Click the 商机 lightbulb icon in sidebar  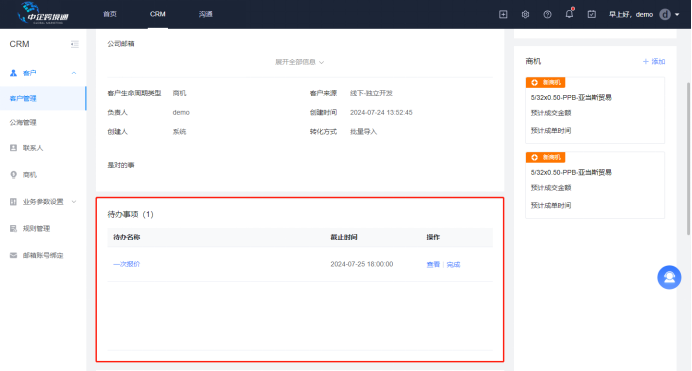point(13,175)
